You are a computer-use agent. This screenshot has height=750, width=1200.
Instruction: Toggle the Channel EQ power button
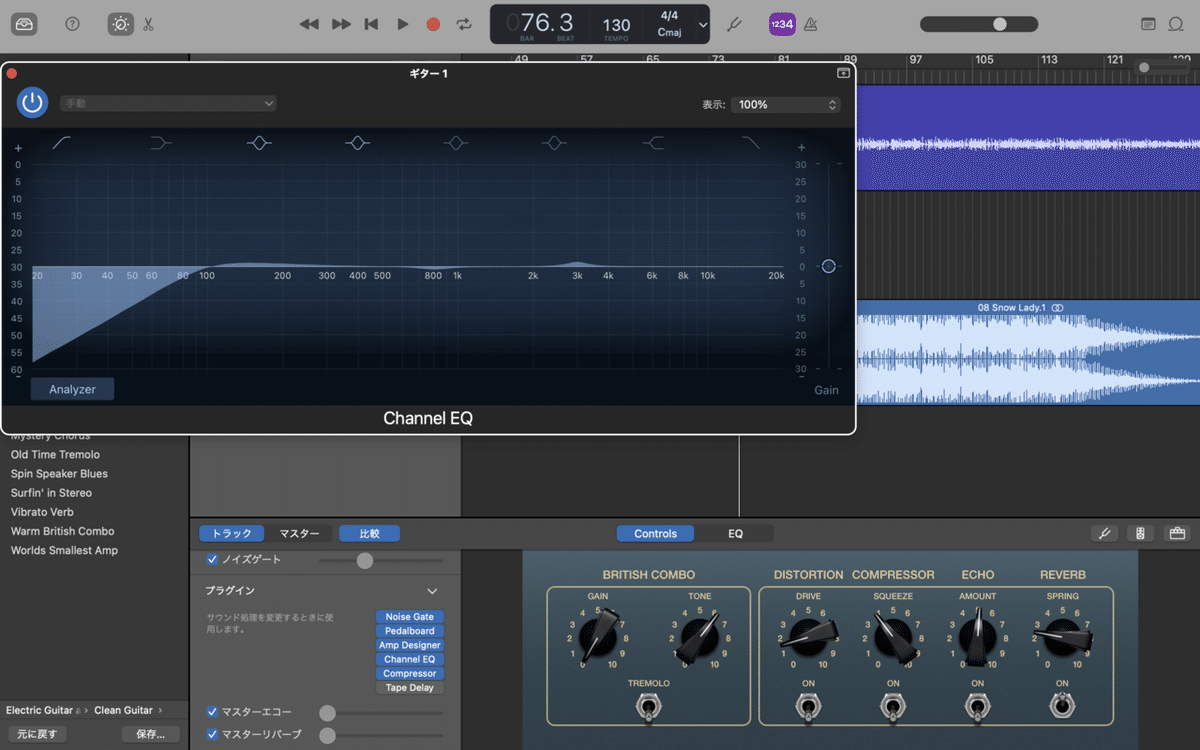tap(32, 102)
